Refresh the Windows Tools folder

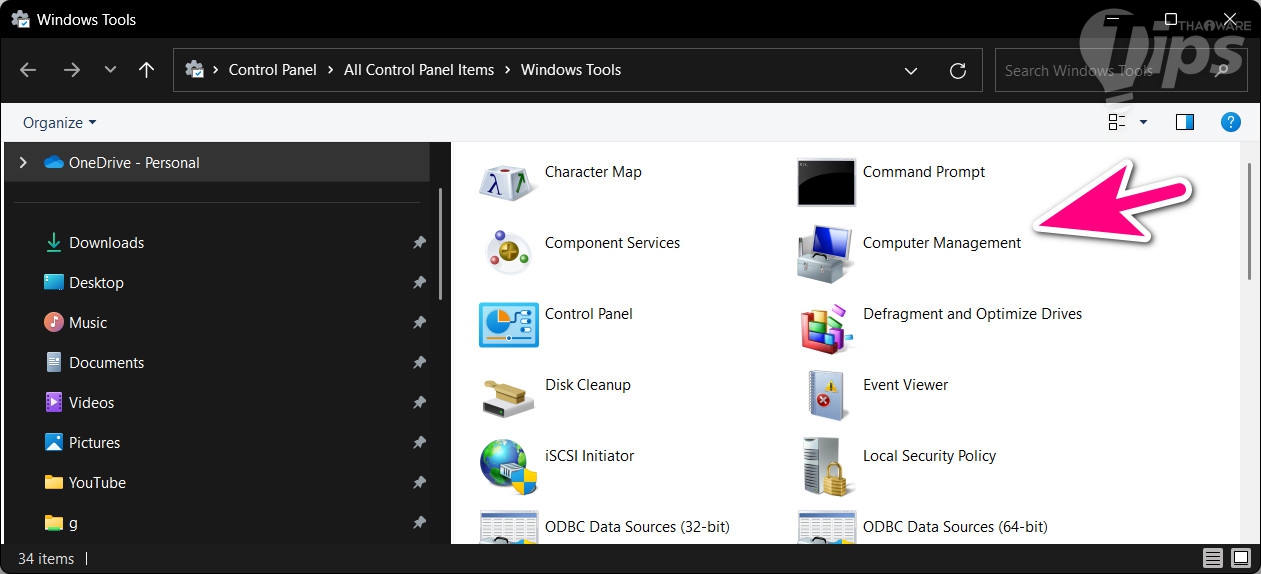957,71
